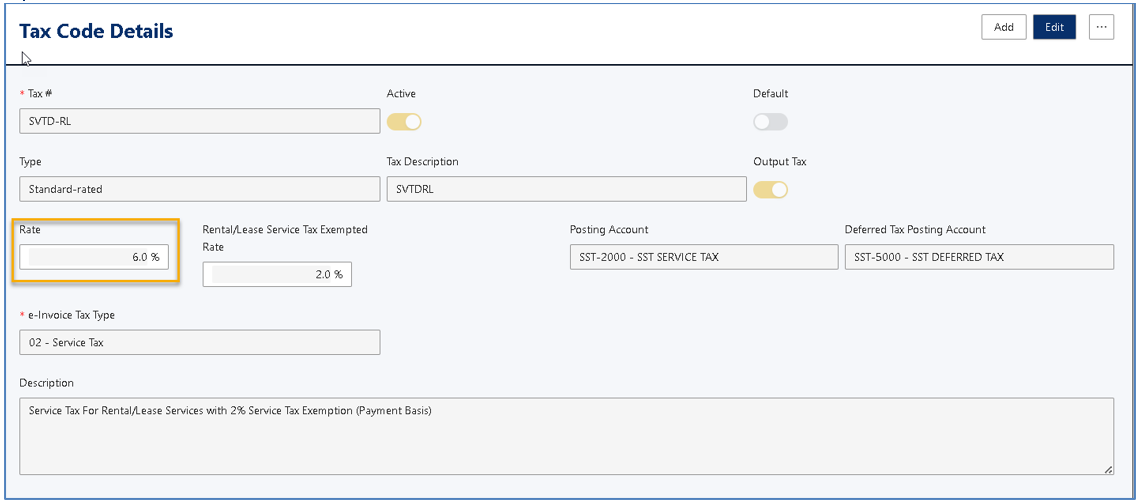1147x502 pixels.
Task: Open the ellipsis more options menu
Action: coord(1101,27)
